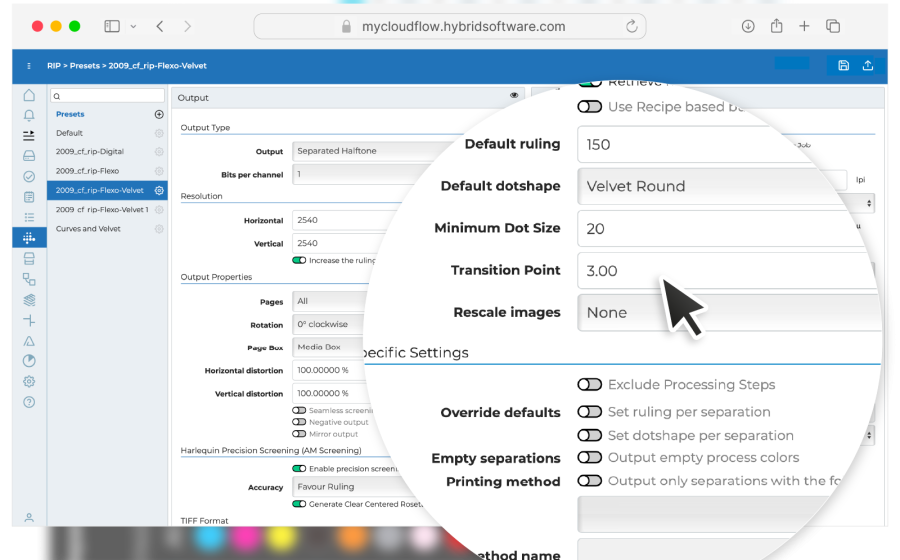Screen dimensions: 900x560
Task: Toggle Mirror output switch
Action: pyautogui.click(x=299, y=434)
